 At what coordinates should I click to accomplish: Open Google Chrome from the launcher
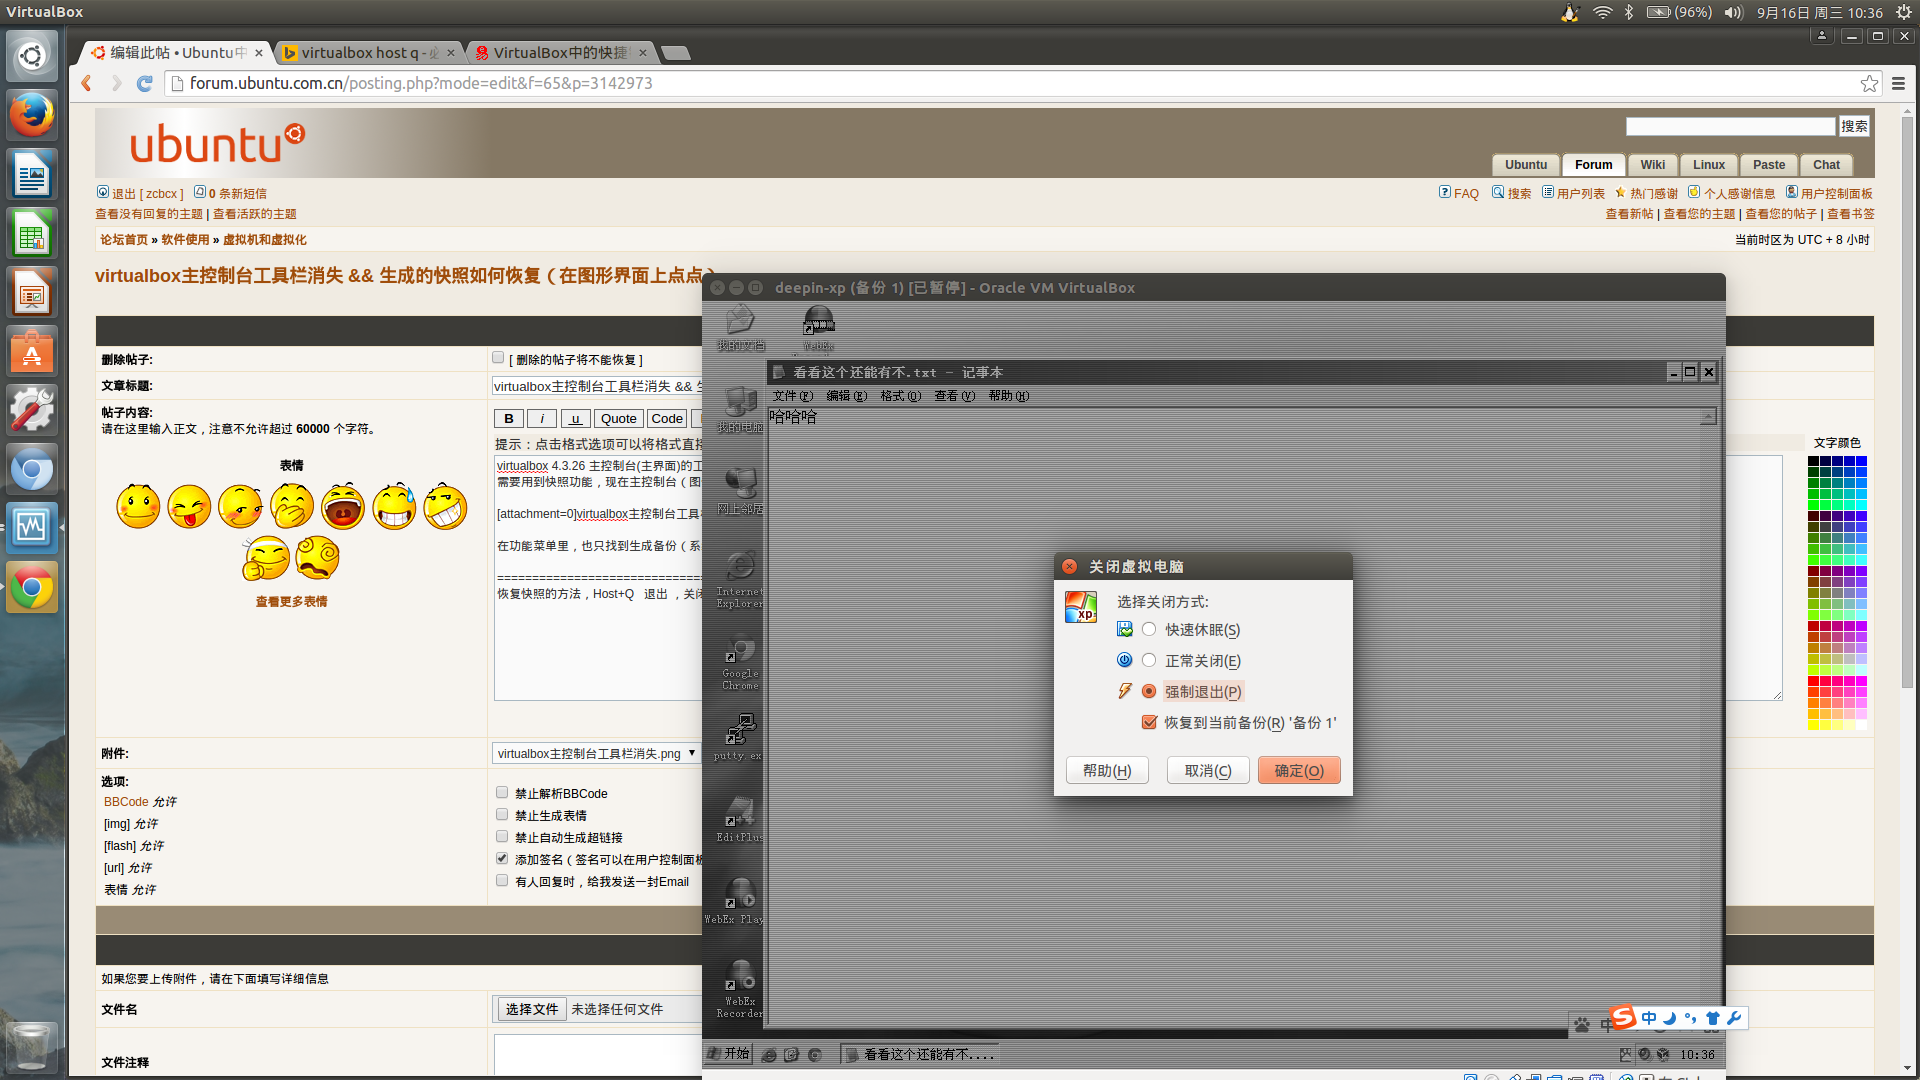click(x=32, y=587)
